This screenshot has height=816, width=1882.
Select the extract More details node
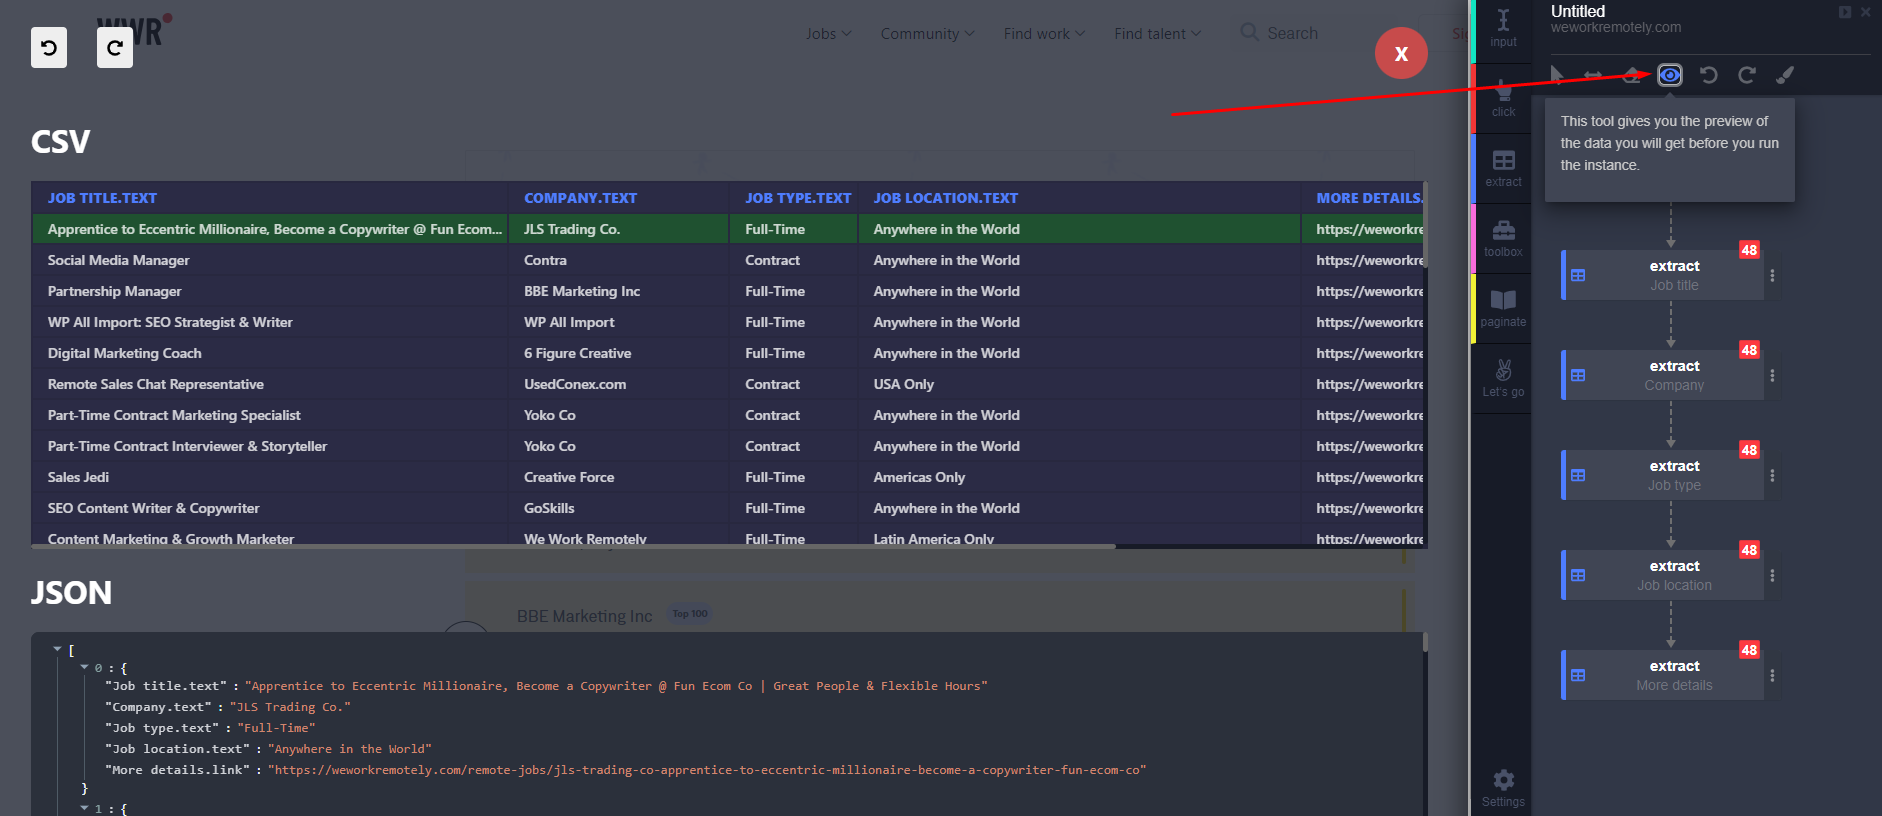point(1663,675)
